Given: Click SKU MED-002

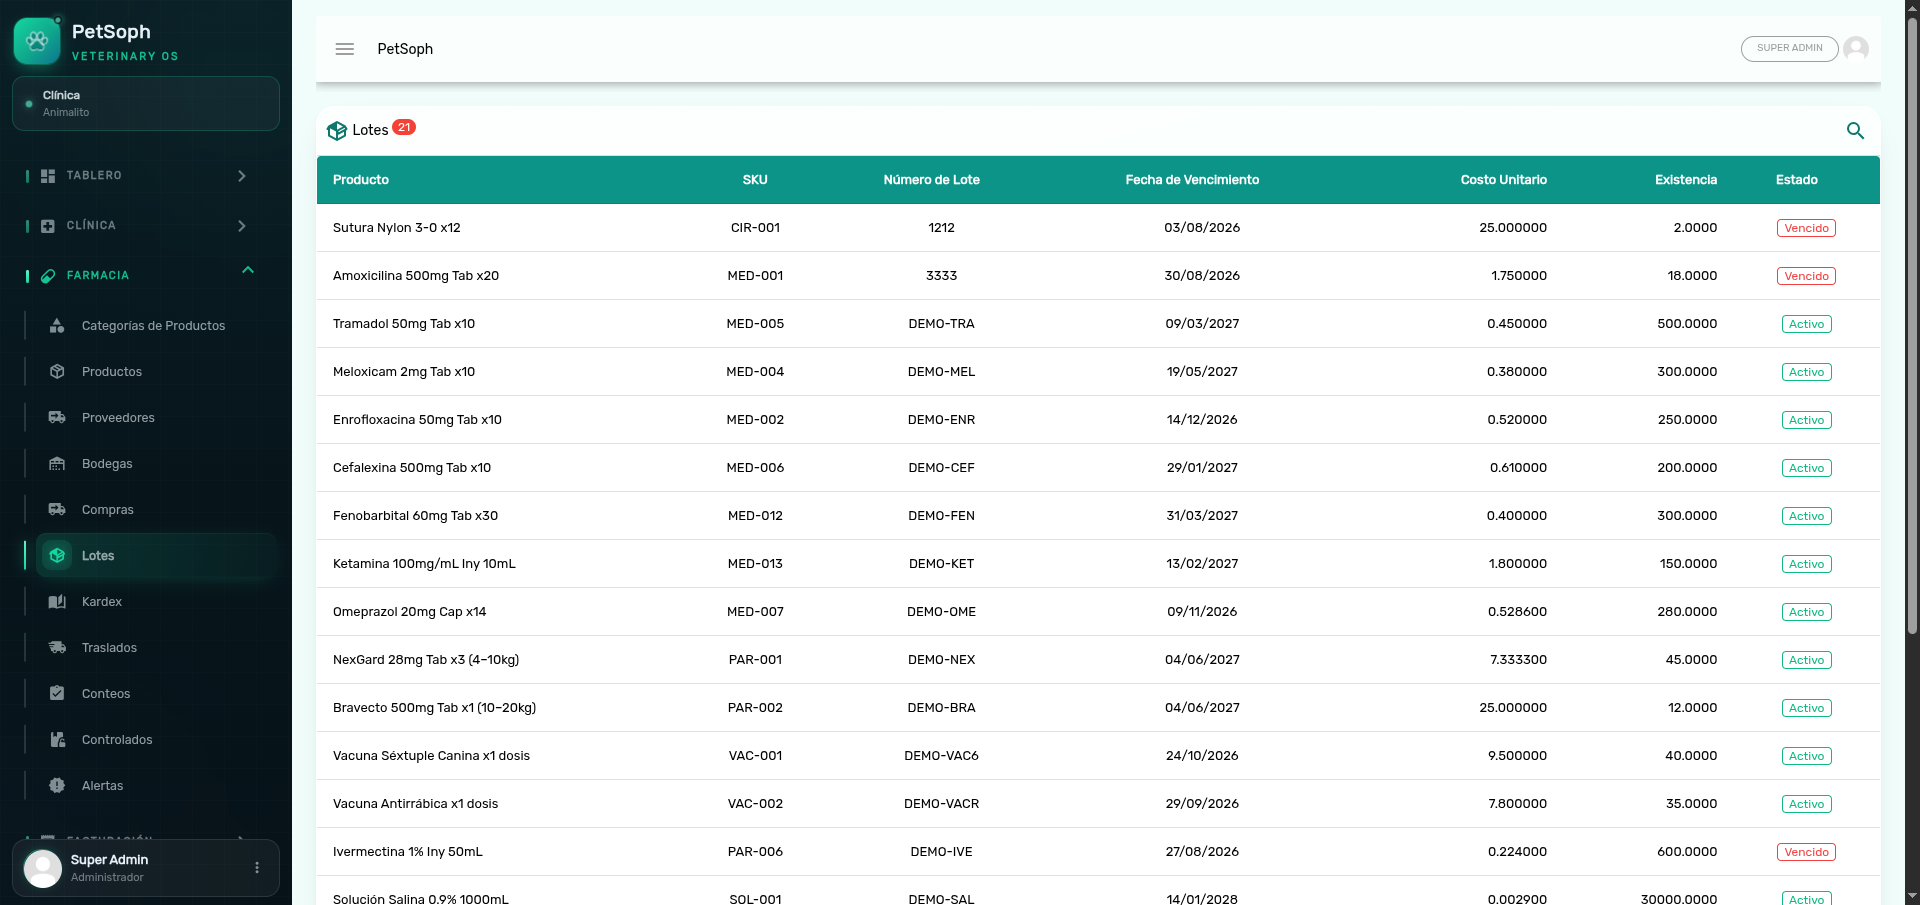Looking at the screenshot, I should pos(755,420).
